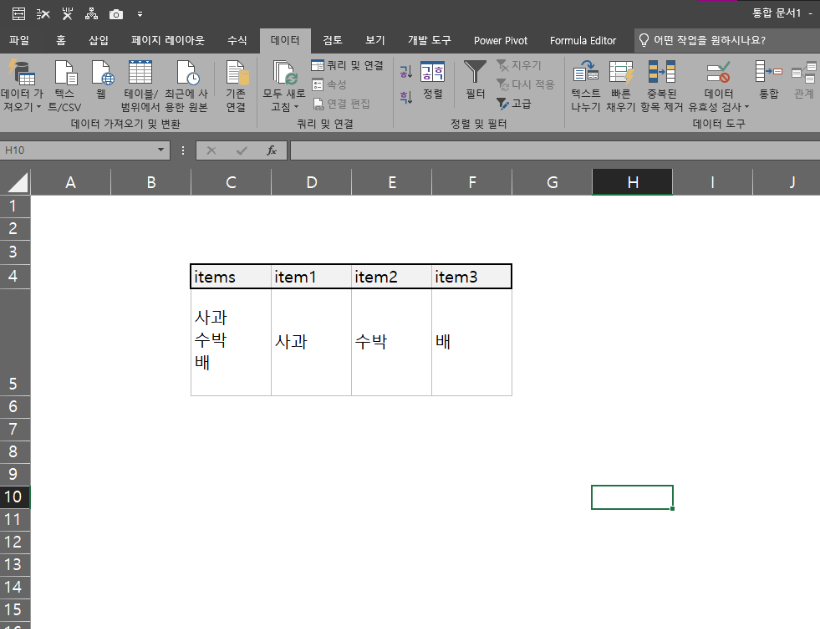Viewport: 820px width, 629px height.
Task: Select row 5 header
Action: (x=15, y=342)
